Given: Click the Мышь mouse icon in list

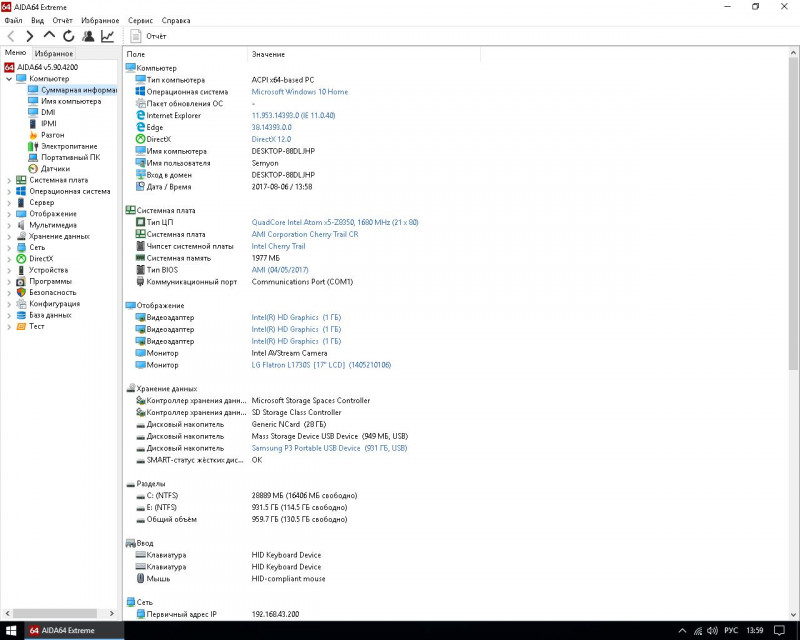Looking at the screenshot, I should point(140,579).
